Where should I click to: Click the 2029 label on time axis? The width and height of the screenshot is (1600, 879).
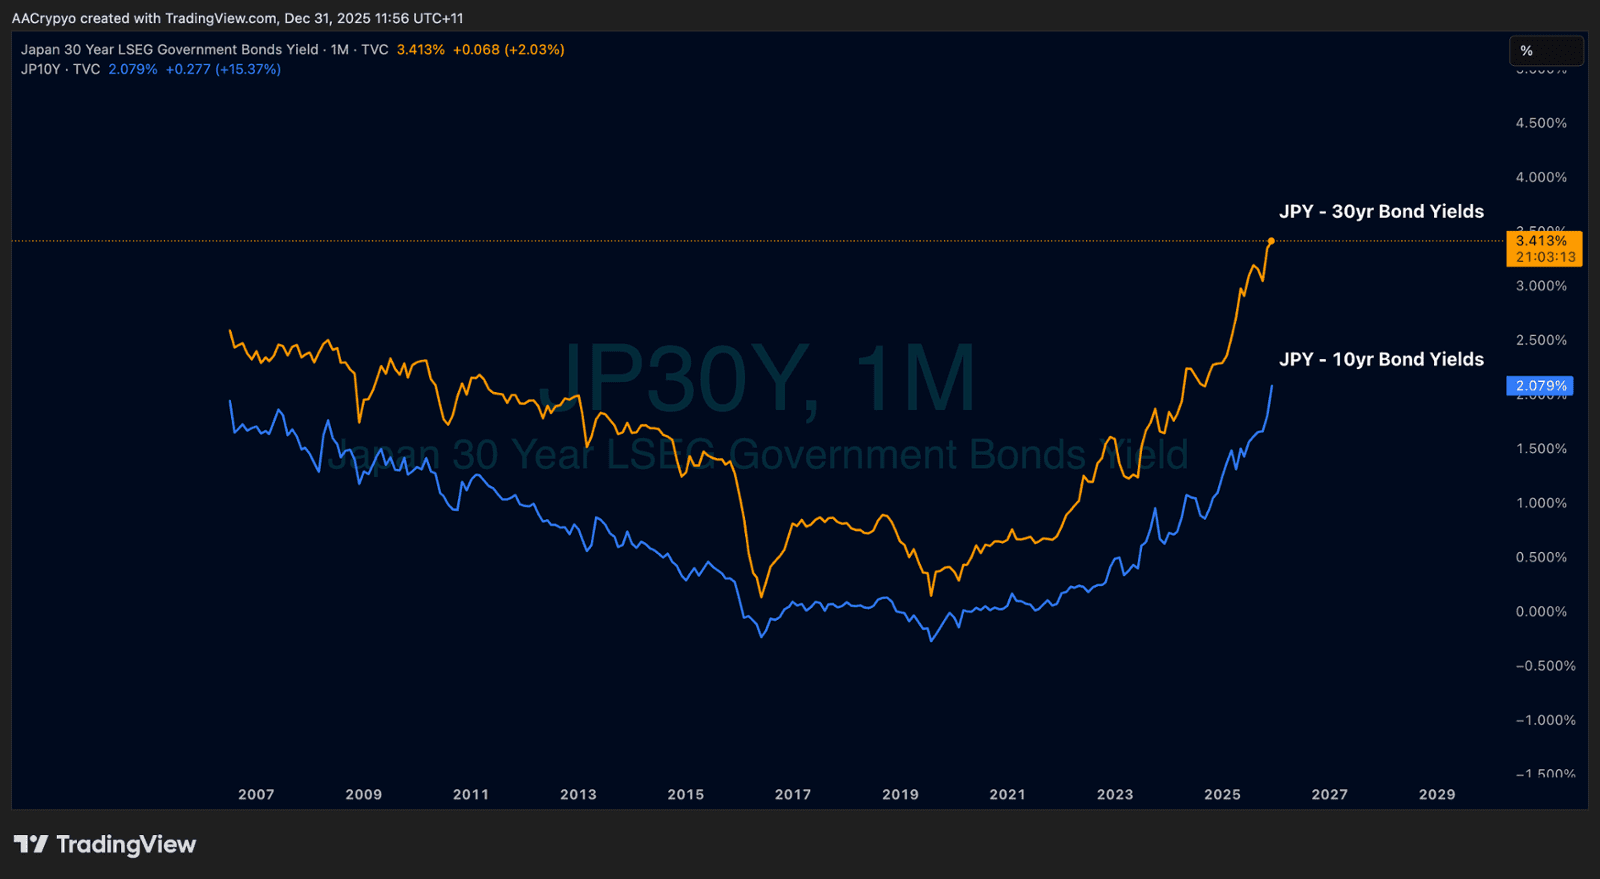point(1437,794)
